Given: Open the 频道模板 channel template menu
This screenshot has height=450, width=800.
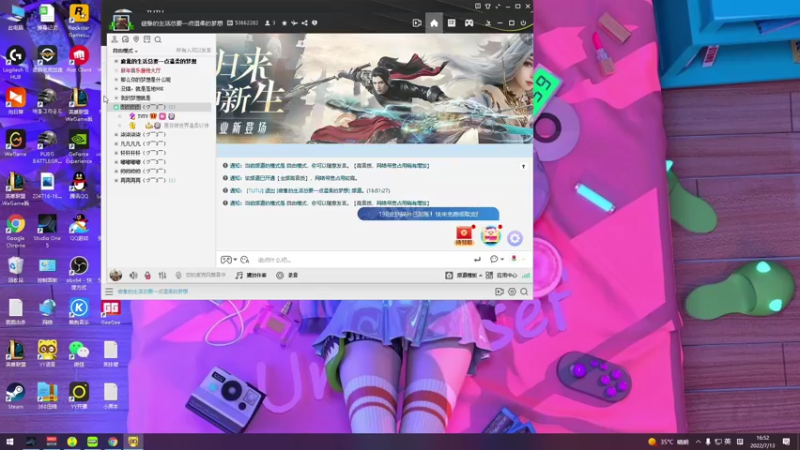Looking at the screenshot, I should point(463,276).
